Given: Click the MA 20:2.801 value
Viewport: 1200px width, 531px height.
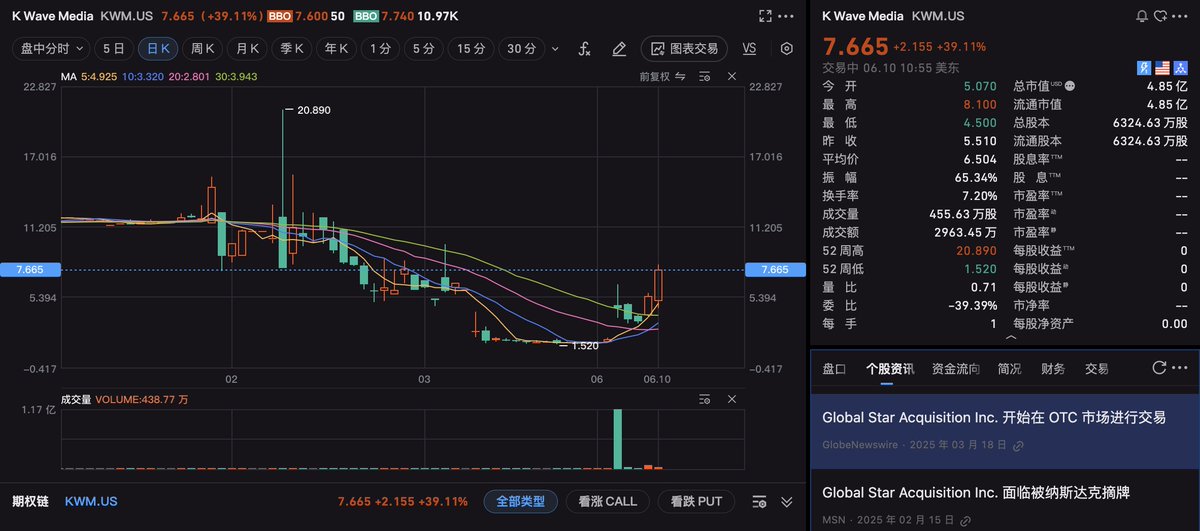Looking at the screenshot, I should (191, 76).
